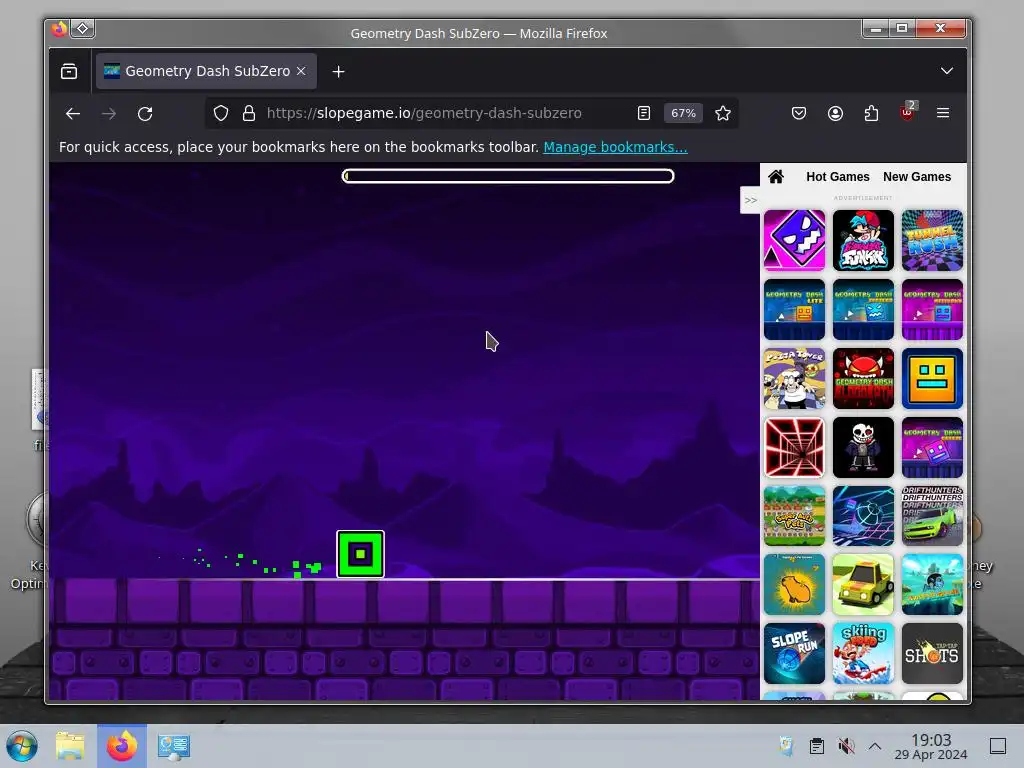Screen dimensions: 1024x768
Task: Open the Firefox hamburger application menu
Action: click(943, 113)
